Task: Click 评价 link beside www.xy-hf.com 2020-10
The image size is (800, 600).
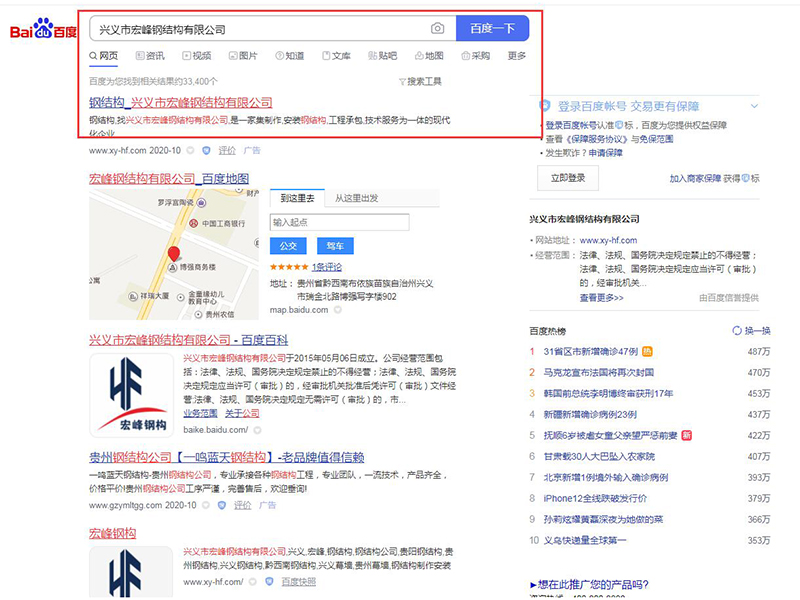Action: [227, 151]
